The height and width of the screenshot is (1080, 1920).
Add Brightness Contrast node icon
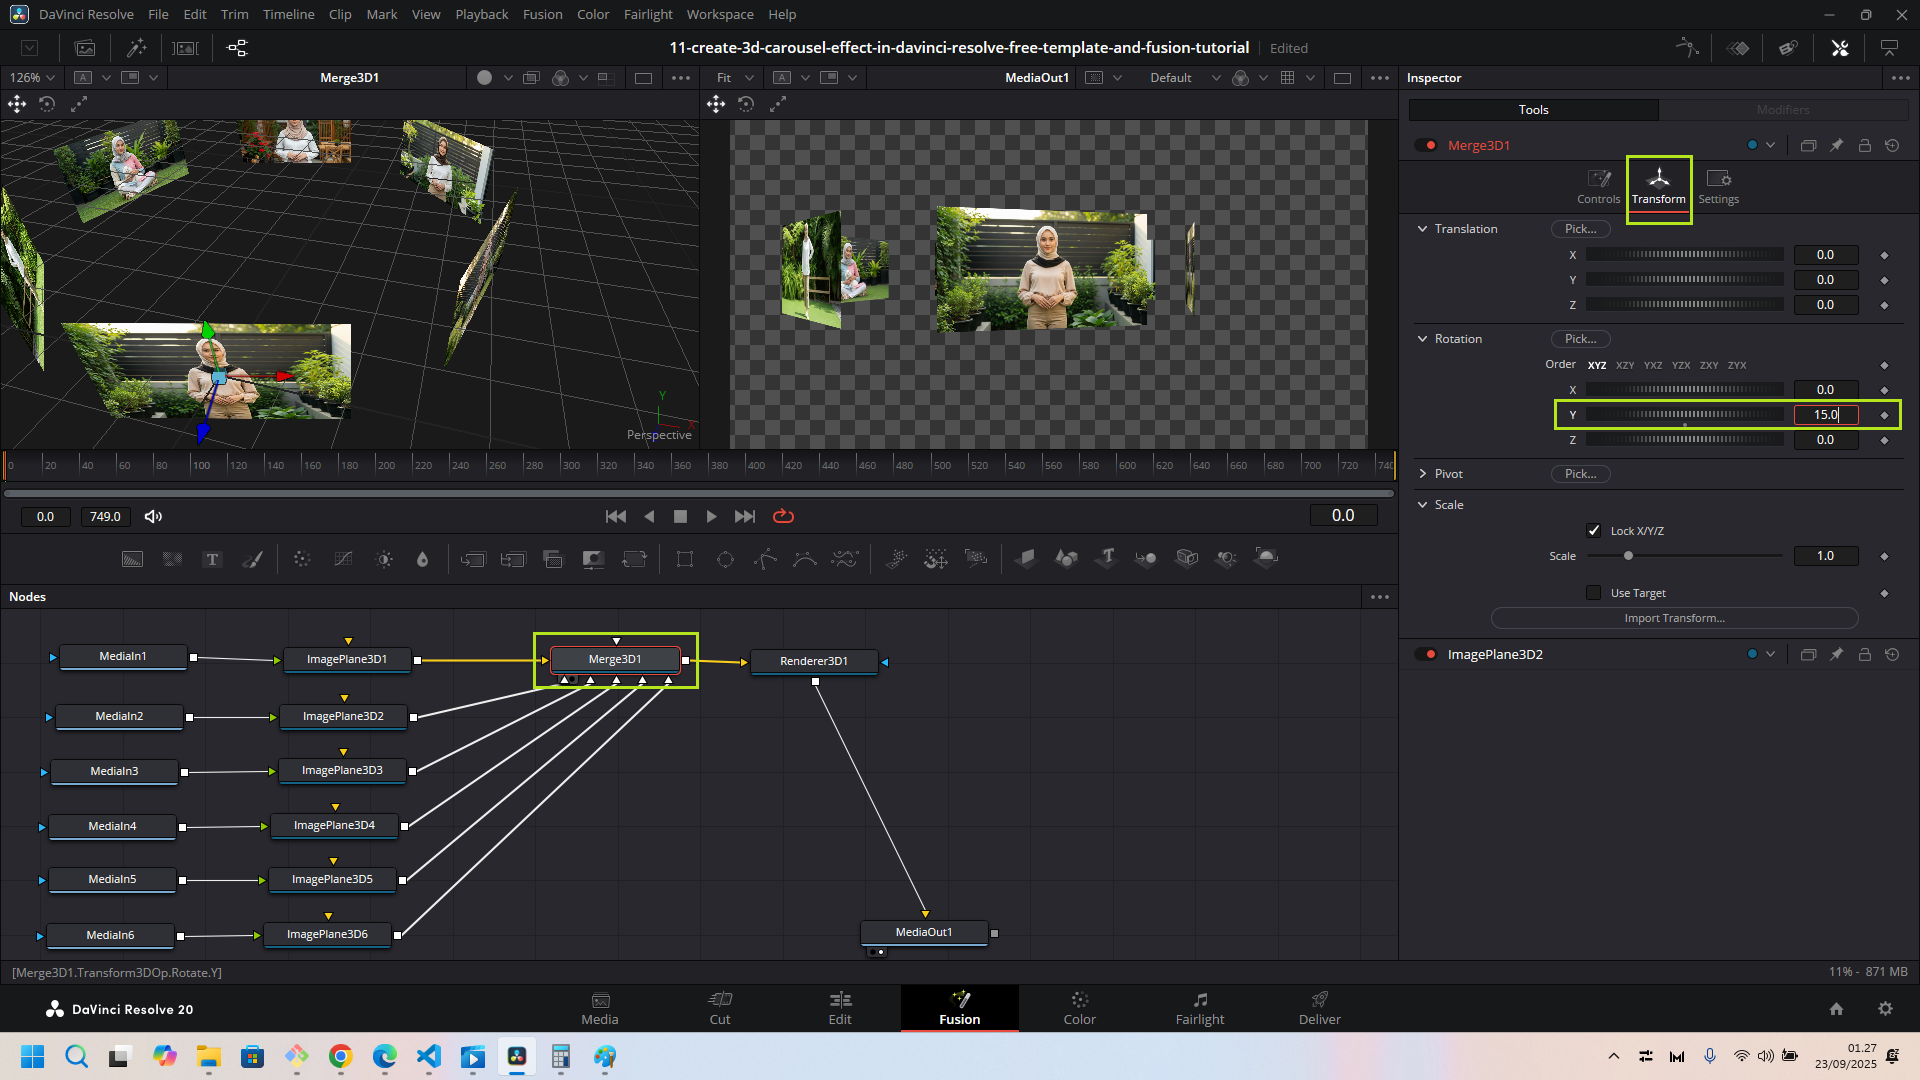(384, 559)
